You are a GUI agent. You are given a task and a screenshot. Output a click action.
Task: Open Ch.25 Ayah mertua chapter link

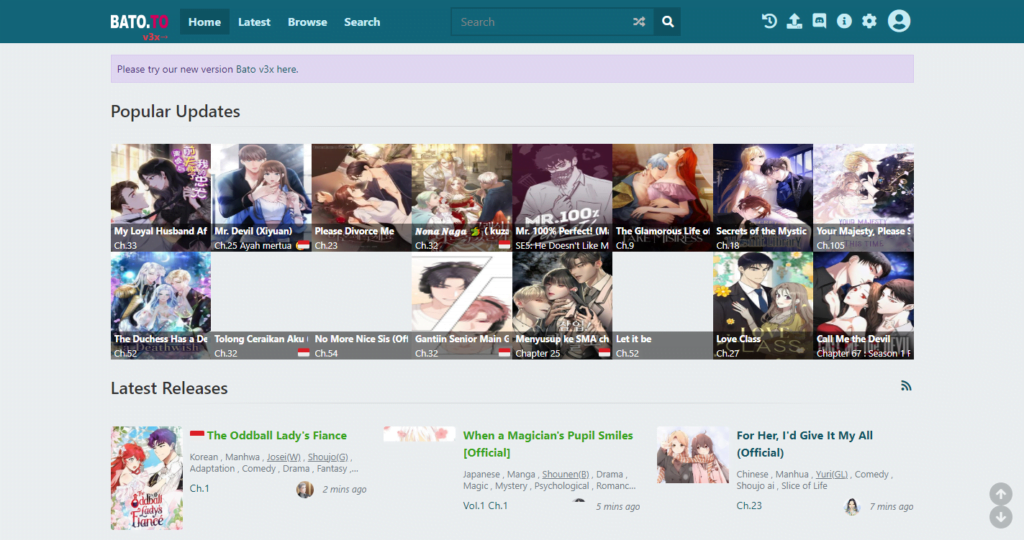(253, 246)
